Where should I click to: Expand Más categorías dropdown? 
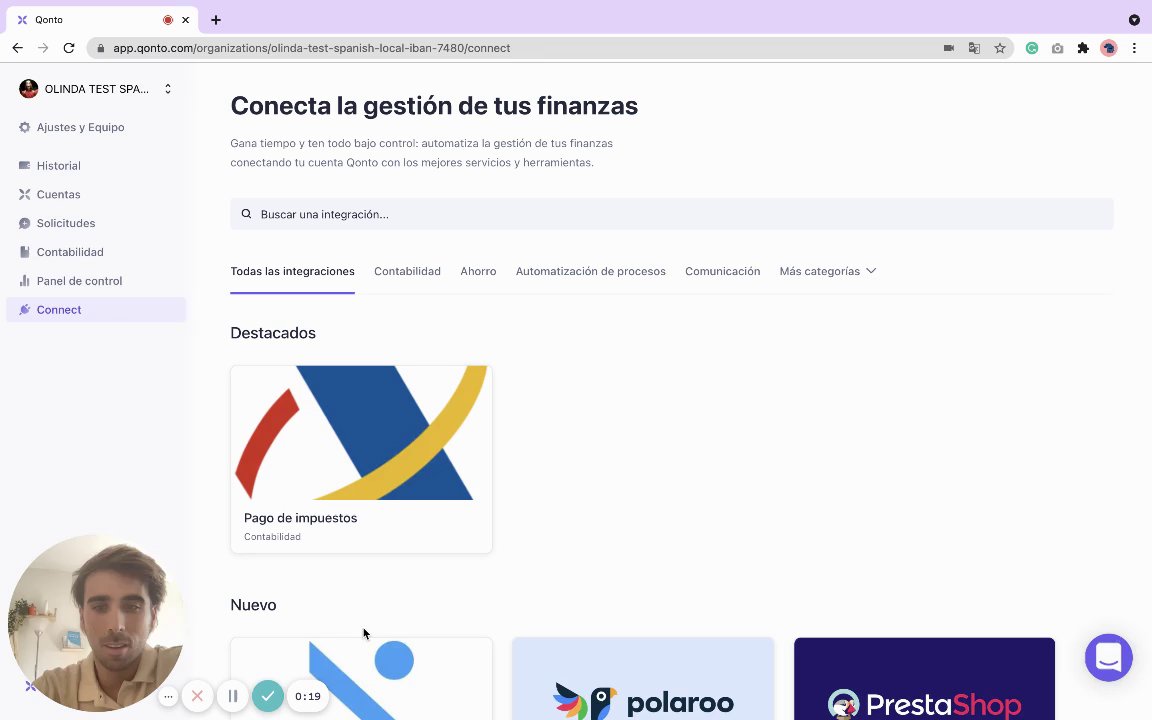[828, 271]
